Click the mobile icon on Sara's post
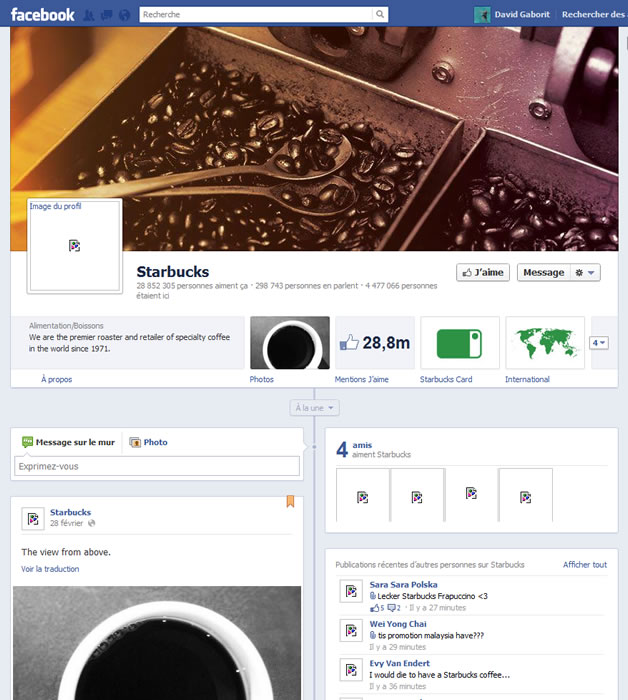 373,596
